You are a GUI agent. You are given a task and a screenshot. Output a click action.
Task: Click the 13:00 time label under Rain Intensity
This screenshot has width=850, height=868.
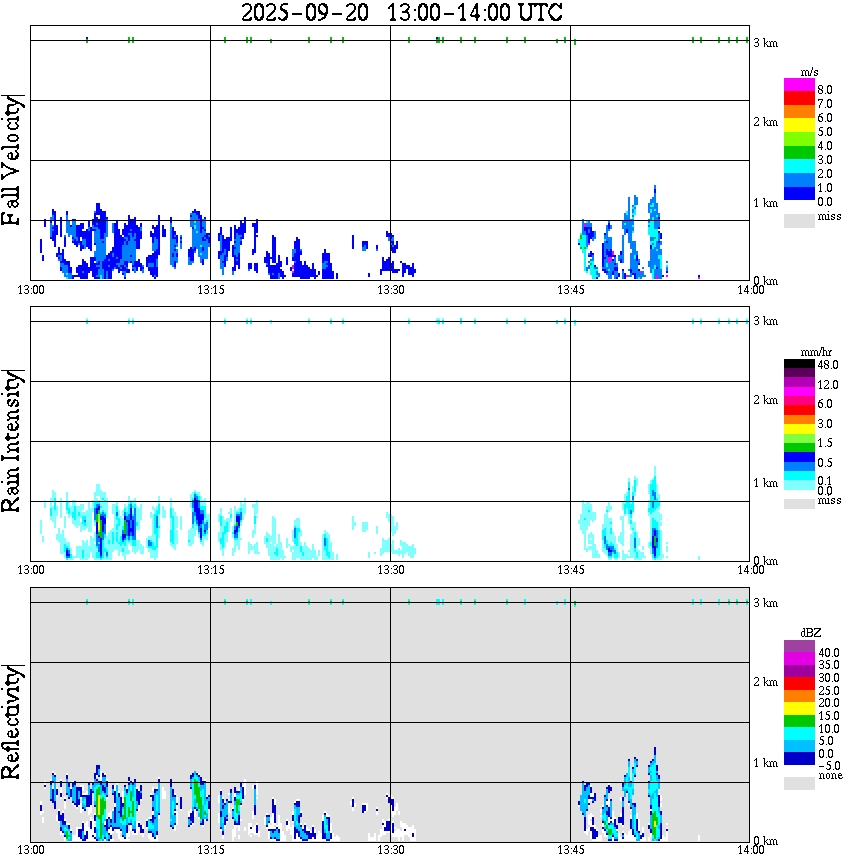(x=30, y=570)
